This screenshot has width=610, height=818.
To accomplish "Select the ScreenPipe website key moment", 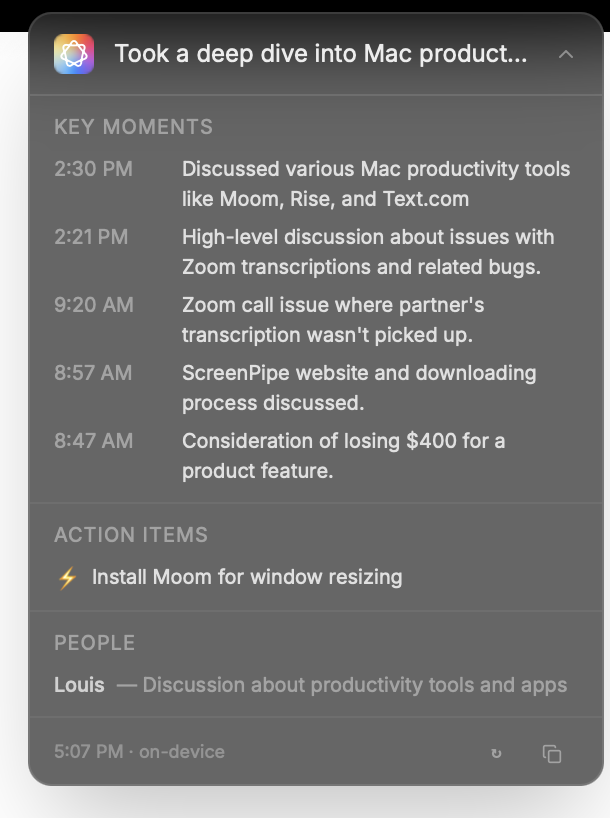I will (359, 388).
